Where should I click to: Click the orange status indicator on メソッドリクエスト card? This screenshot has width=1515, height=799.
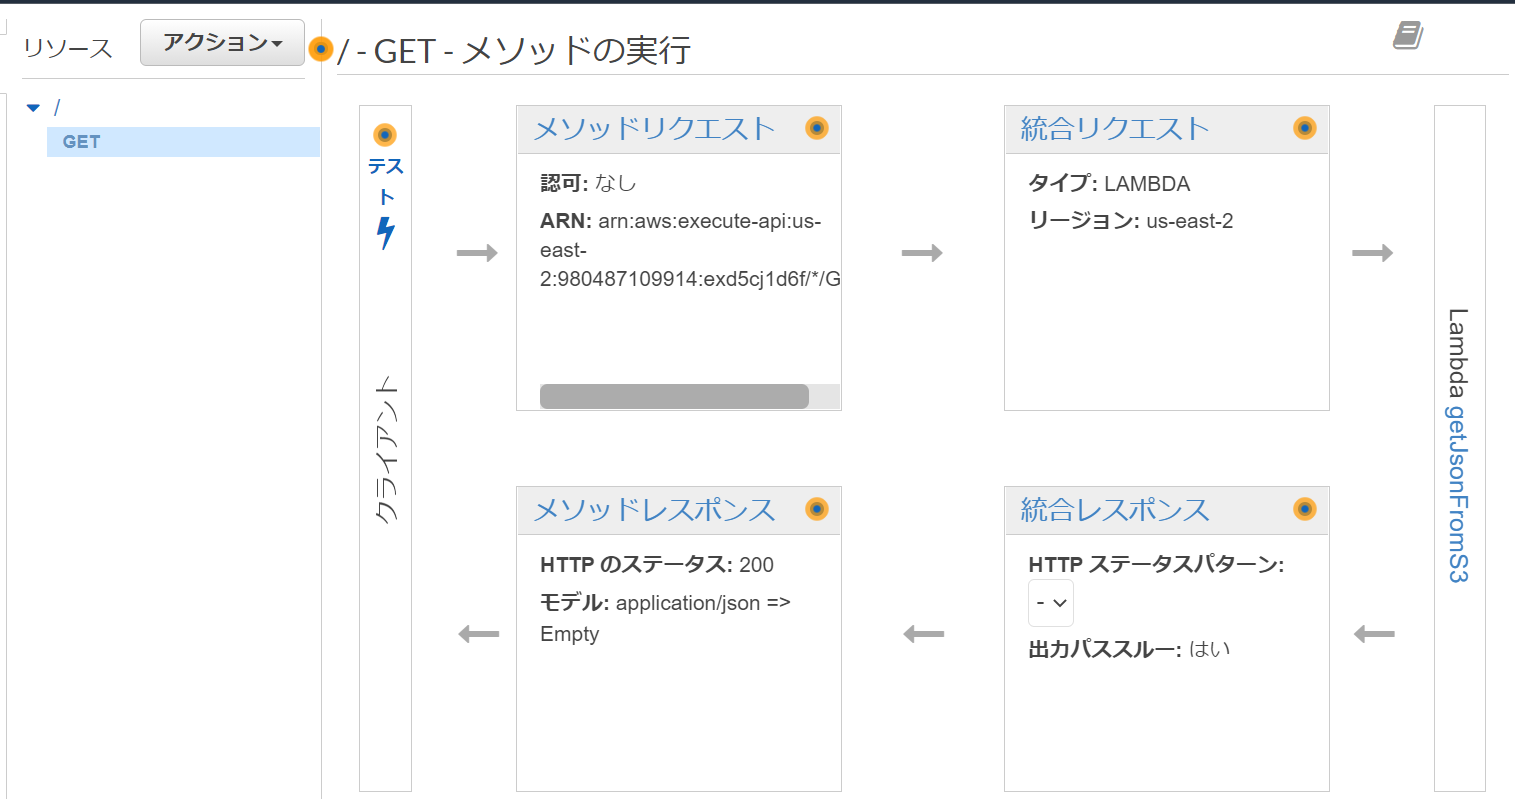pos(817,128)
